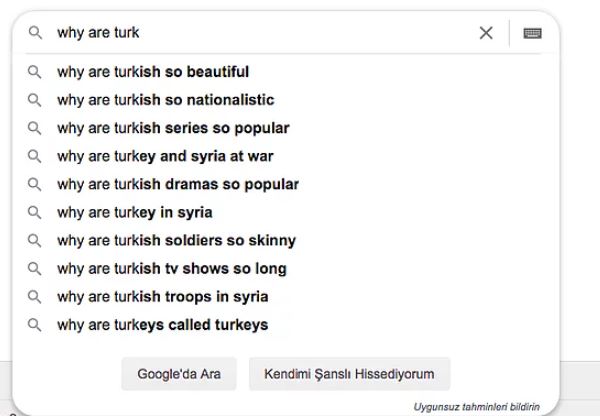Click the magnifier icon in search box

click(35, 33)
